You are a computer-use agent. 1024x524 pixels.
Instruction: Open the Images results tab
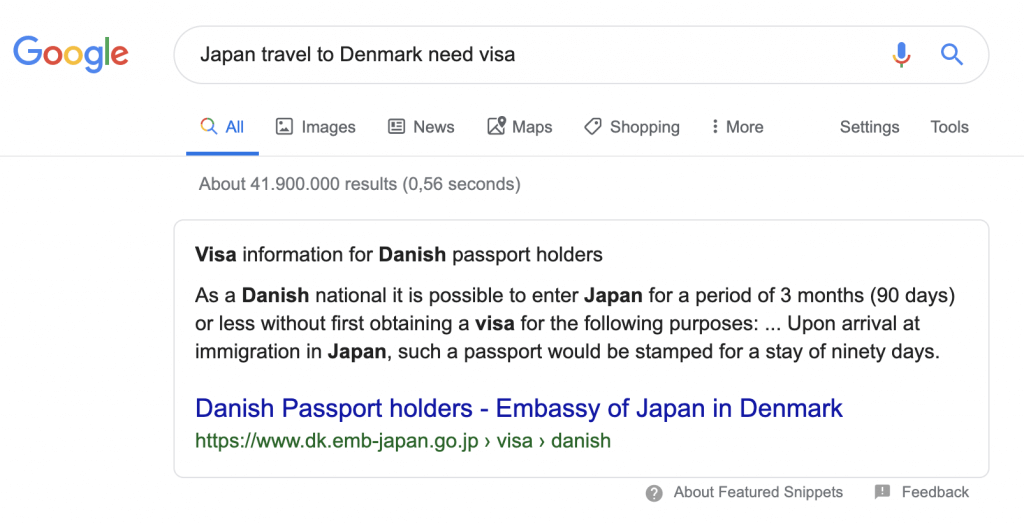click(315, 127)
